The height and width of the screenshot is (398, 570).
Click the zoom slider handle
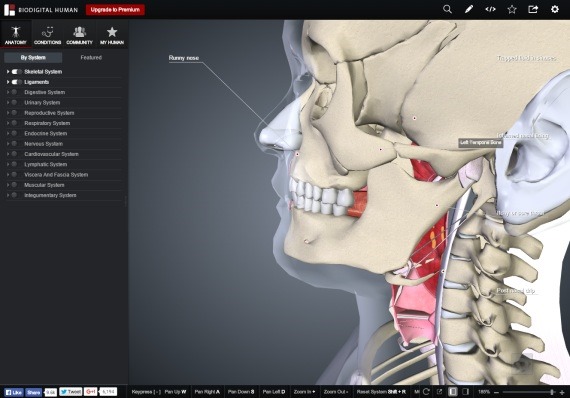coord(552,392)
